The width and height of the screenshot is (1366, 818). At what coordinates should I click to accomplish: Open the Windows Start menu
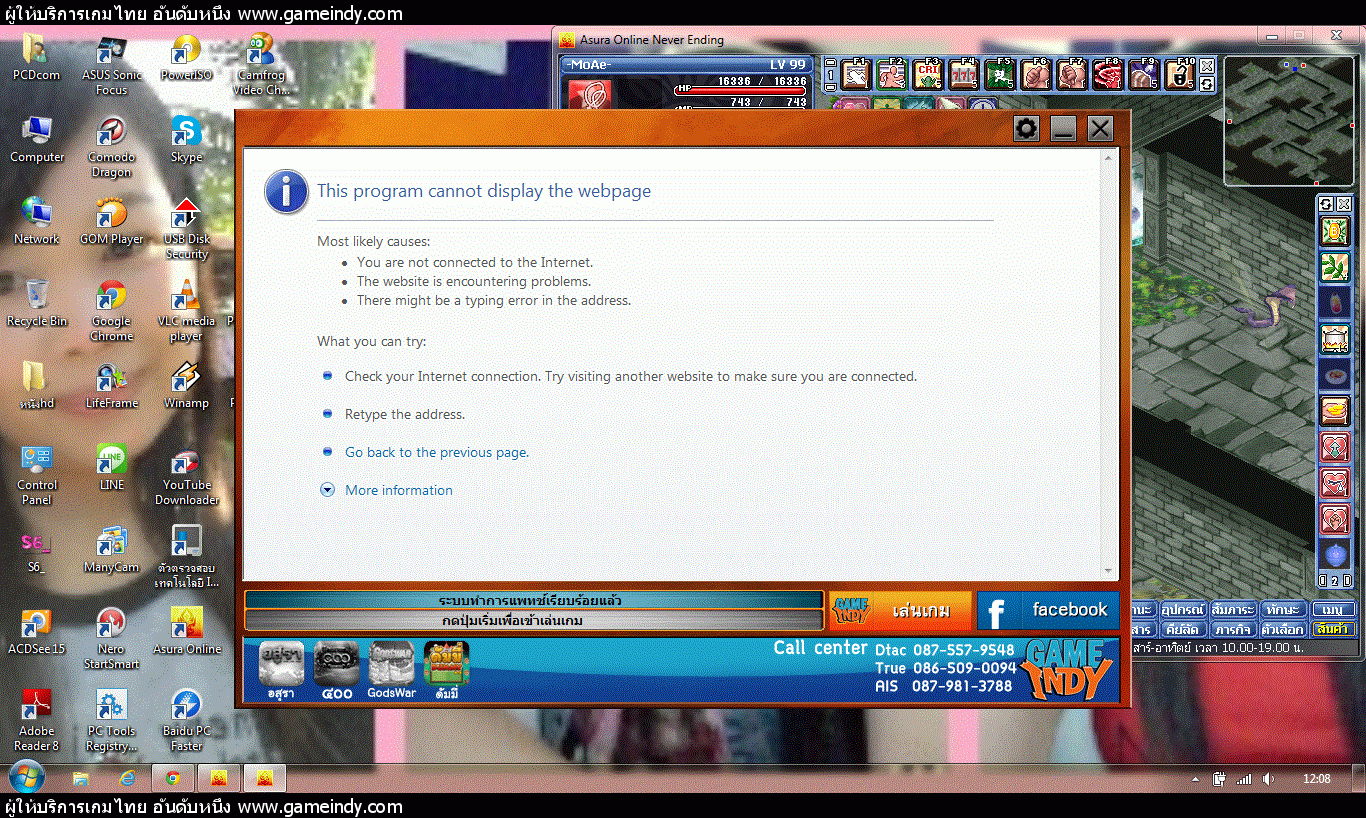[x=25, y=777]
